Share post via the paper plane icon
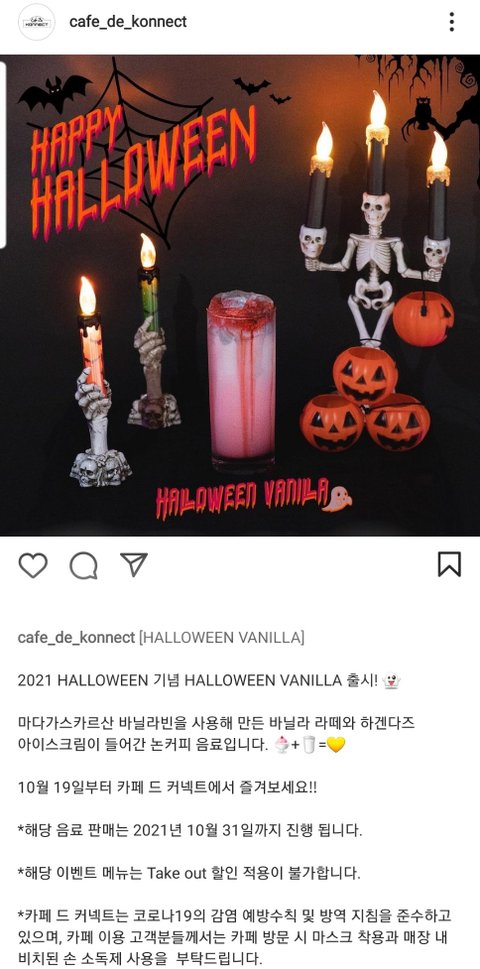The height and width of the screenshot is (969, 480). 134,564
